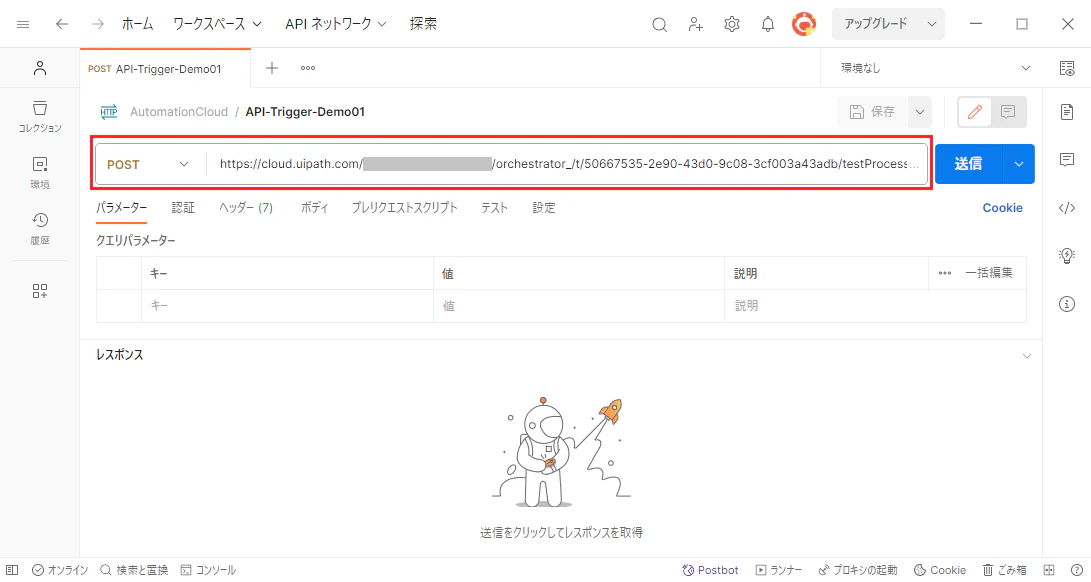Open the 送信 options dropdown arrow
Viewport: 1091px width, 582px height.
pyautogui.click(x=1019, y=164)
